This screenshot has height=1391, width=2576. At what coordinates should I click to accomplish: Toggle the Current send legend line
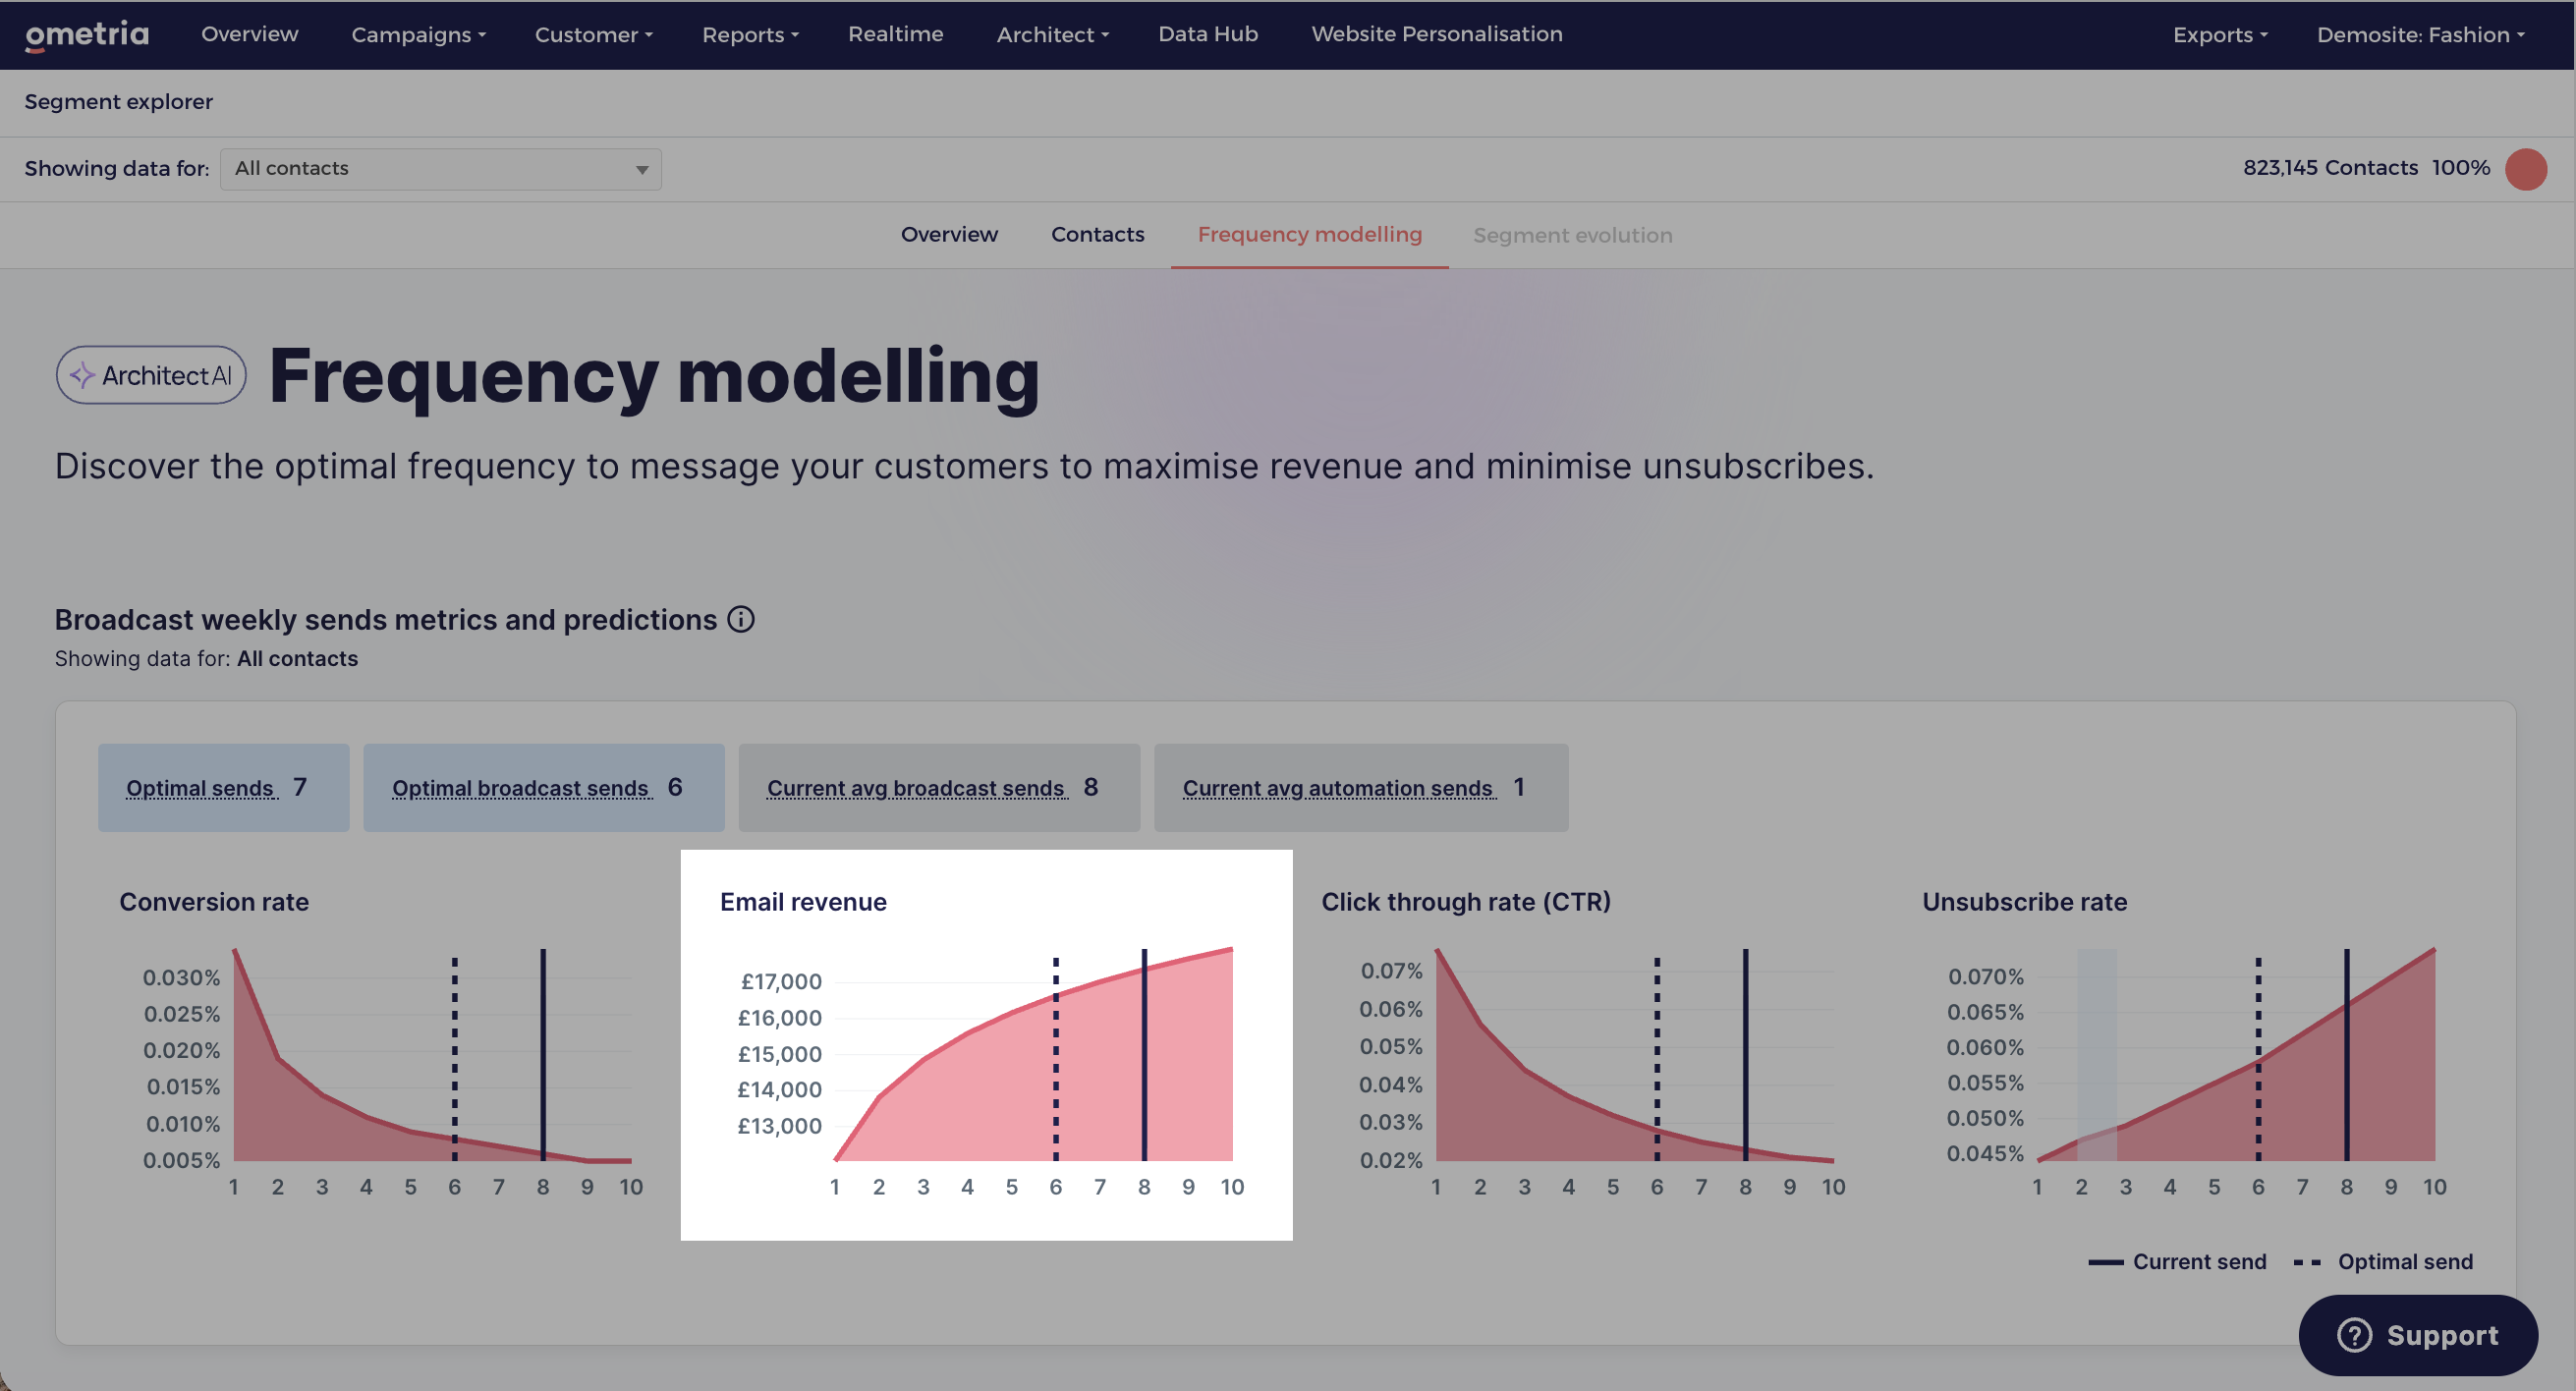pyautogui.click(x=2177, y=1262)
